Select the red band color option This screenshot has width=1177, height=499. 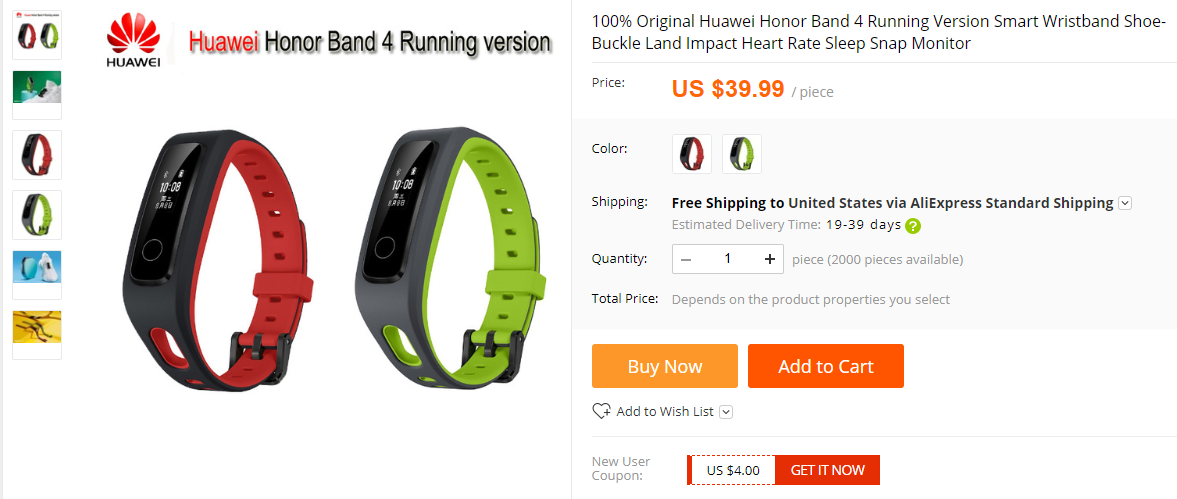point(692,154)
